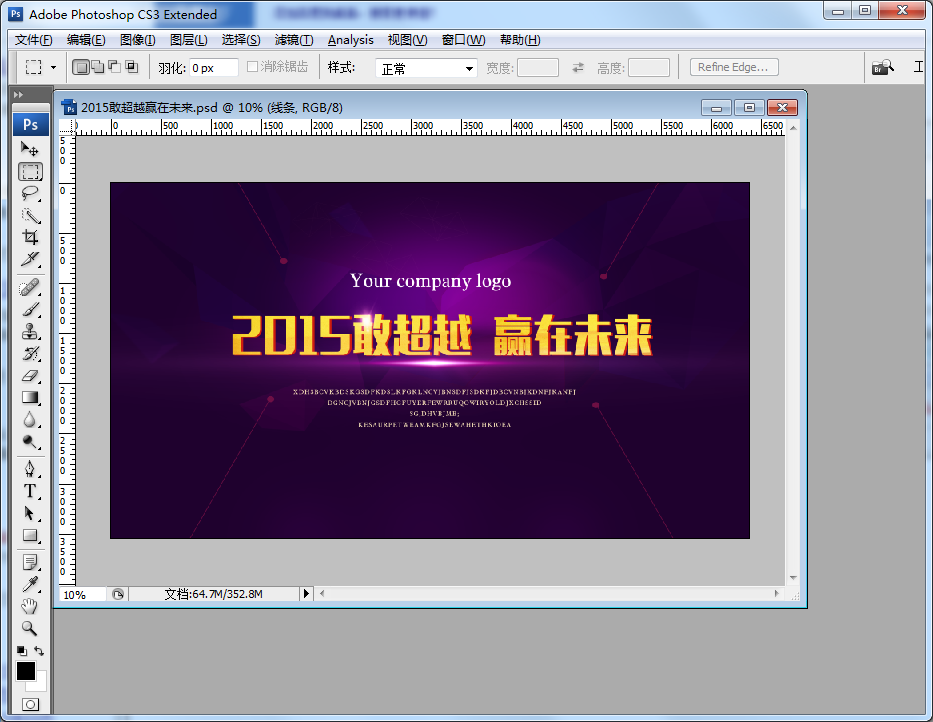Select the Dodge tool

point(30,442)
